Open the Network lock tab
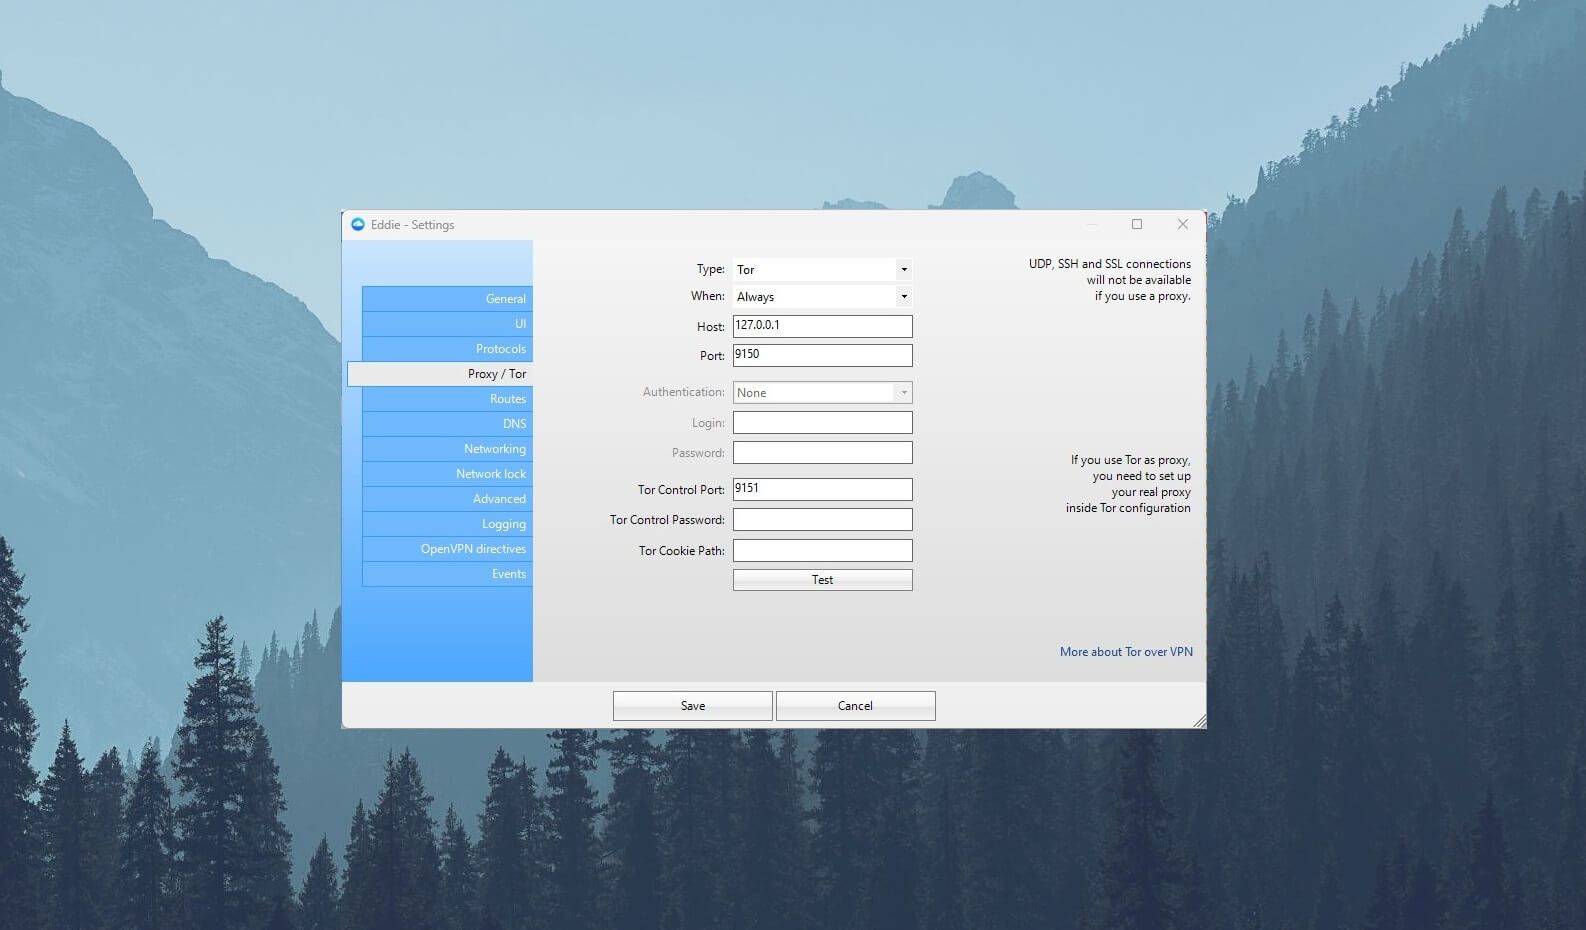The width and height of the screenshot is (1586, 930). pos(447,474)
